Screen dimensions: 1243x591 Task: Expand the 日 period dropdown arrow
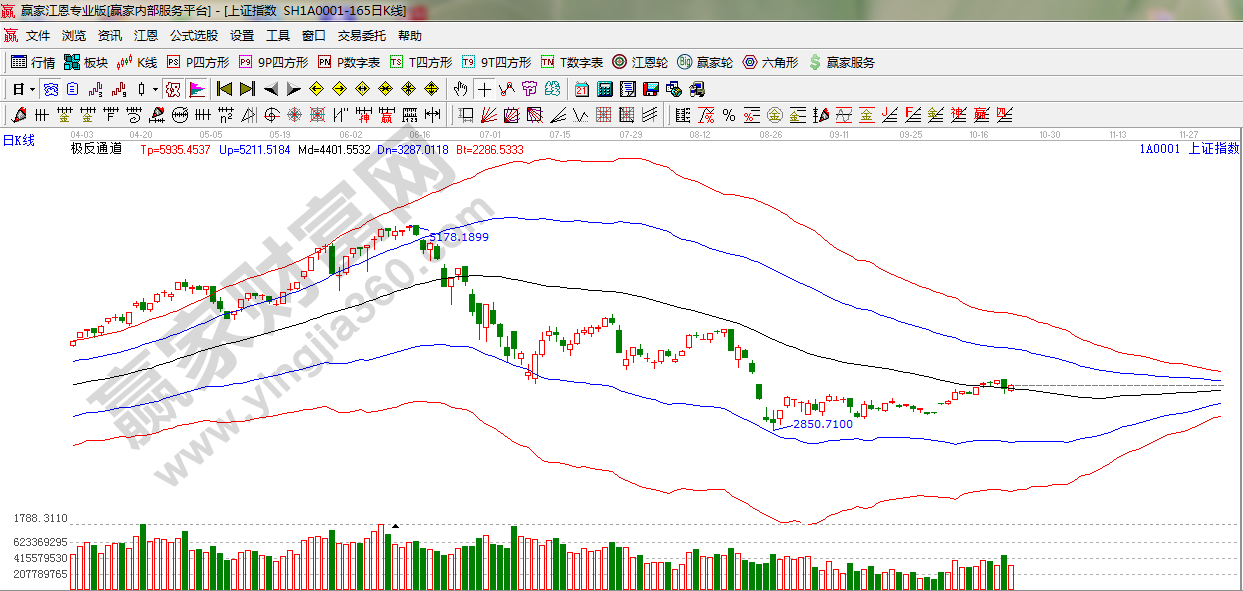click(x=32, y=89)
